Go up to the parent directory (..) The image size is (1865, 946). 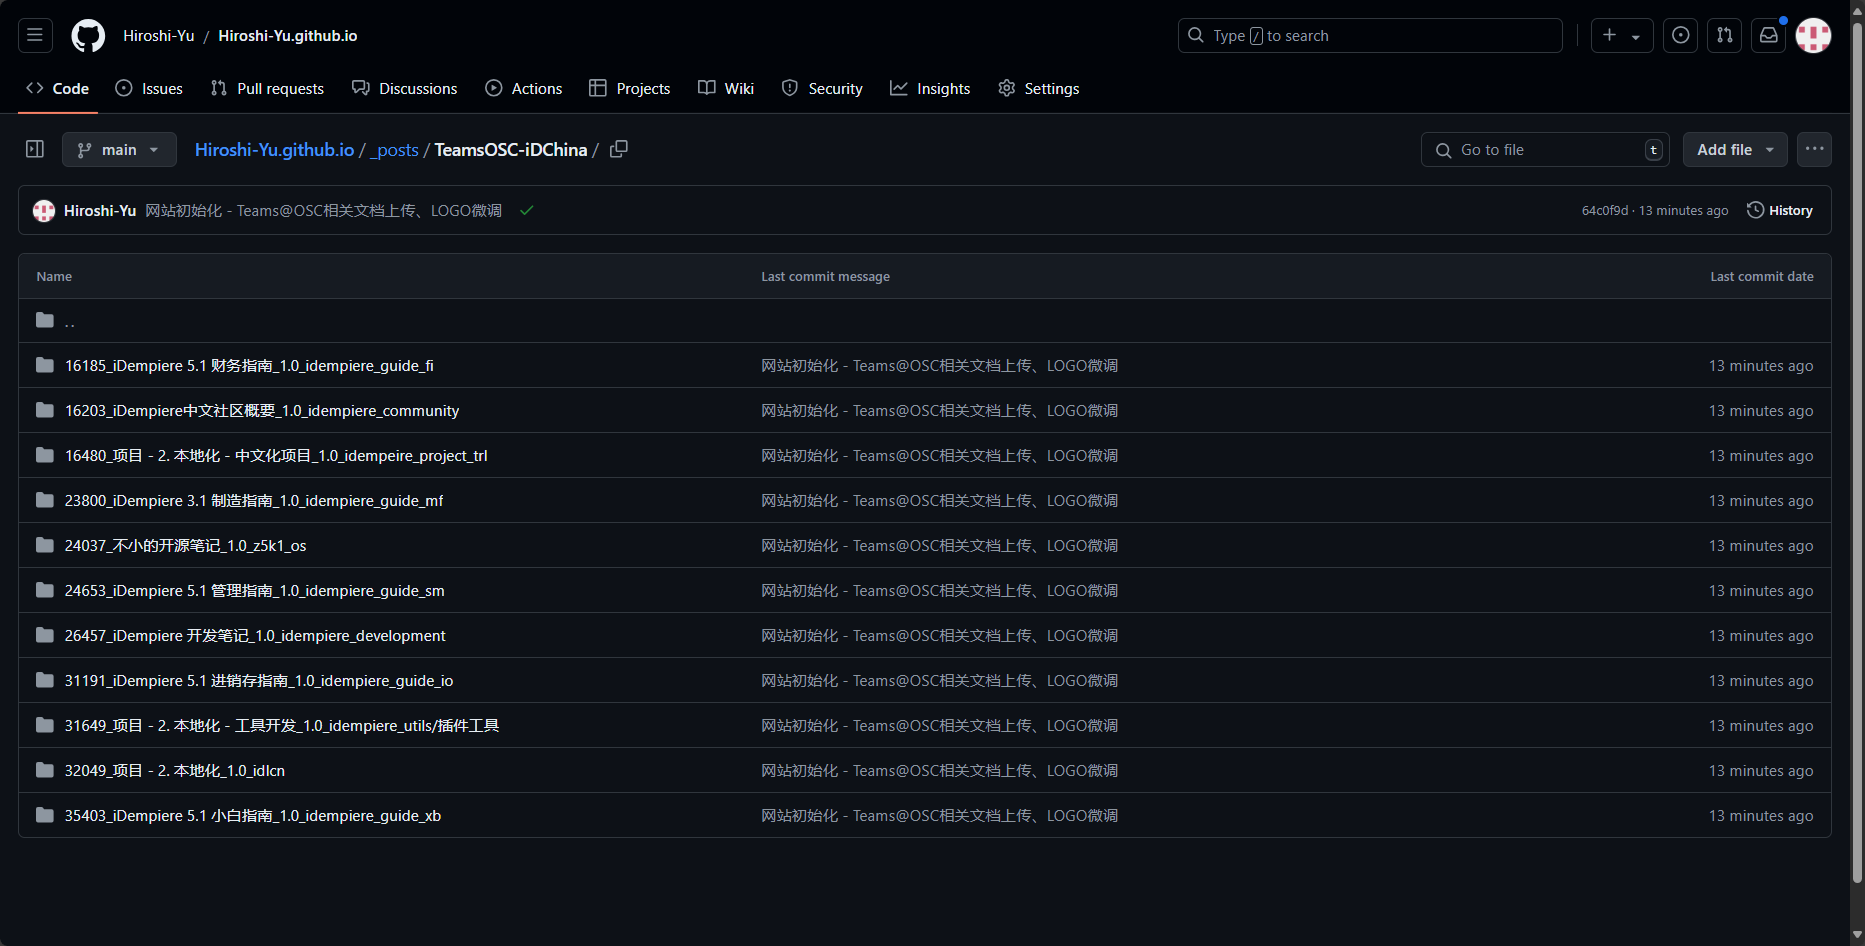pos(70,321)
